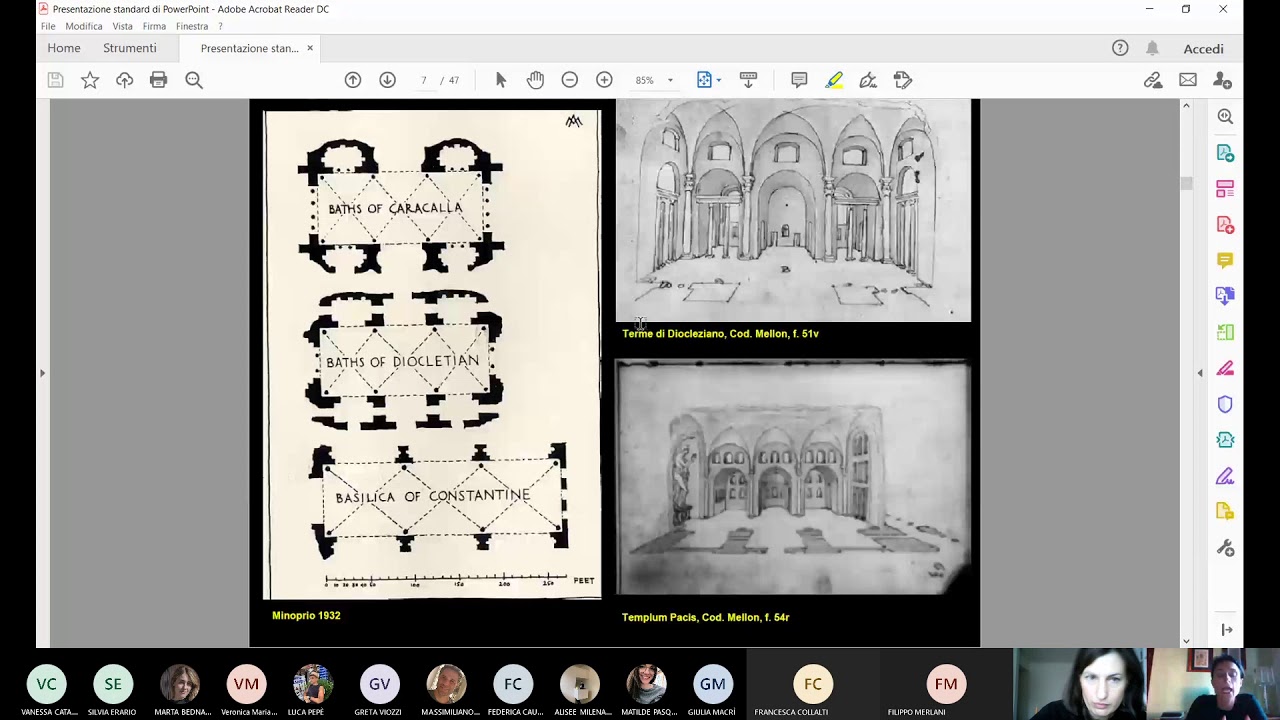
Task: Click the add person share icon
Action: point(1222,80)
